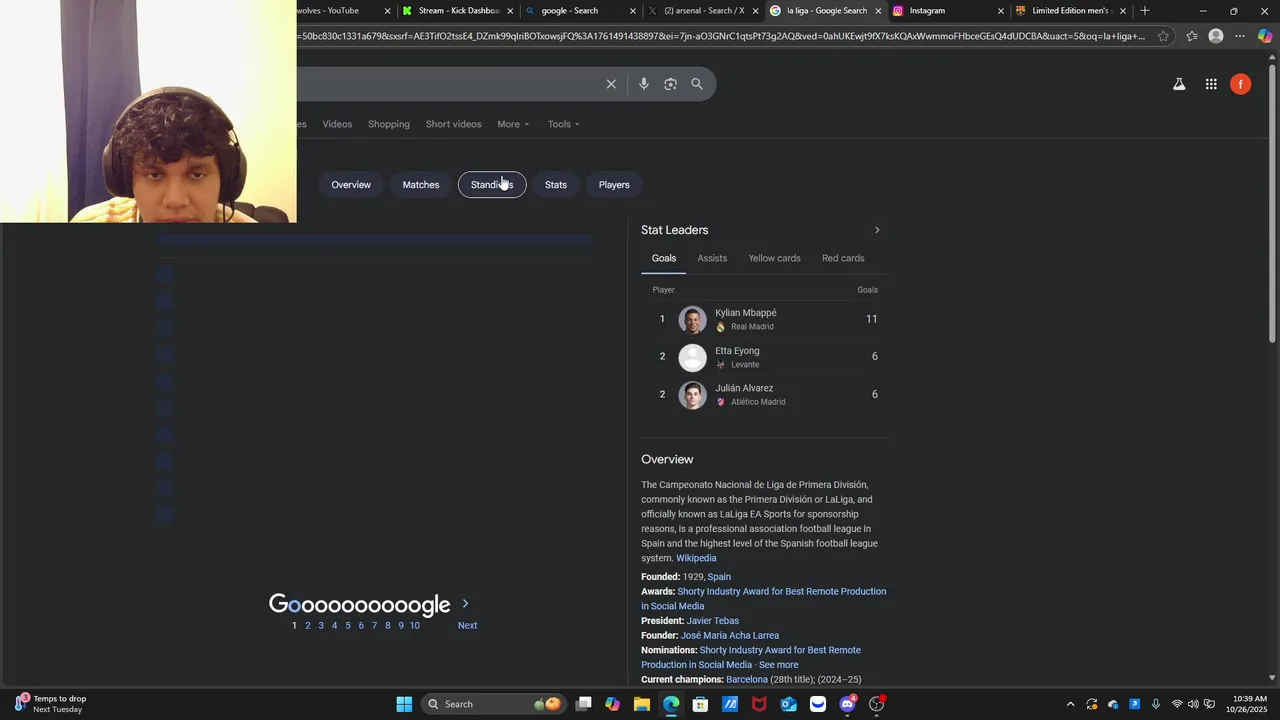
Task: Select the Players chip
Action: [614, 185]
